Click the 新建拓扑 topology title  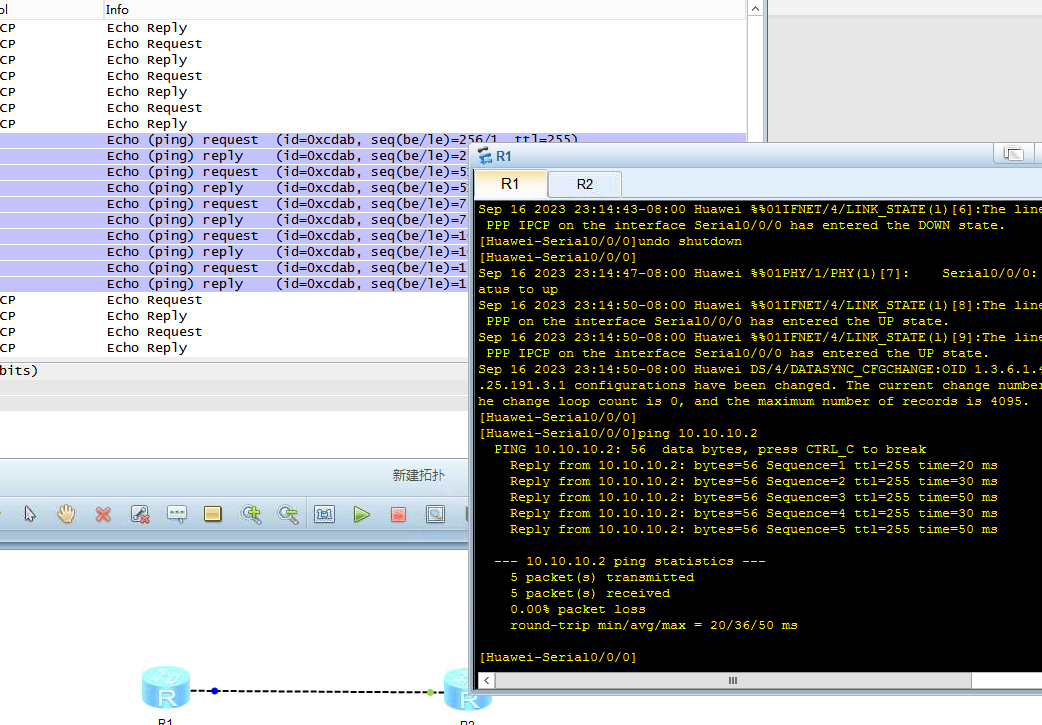[x=419, y=475]
